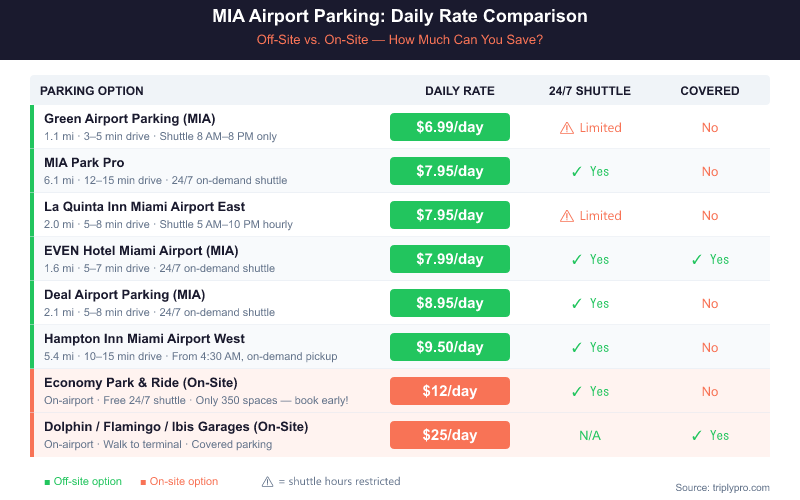
Task: Select the $6.99/day rate button
Action: [x=450, y=127]
